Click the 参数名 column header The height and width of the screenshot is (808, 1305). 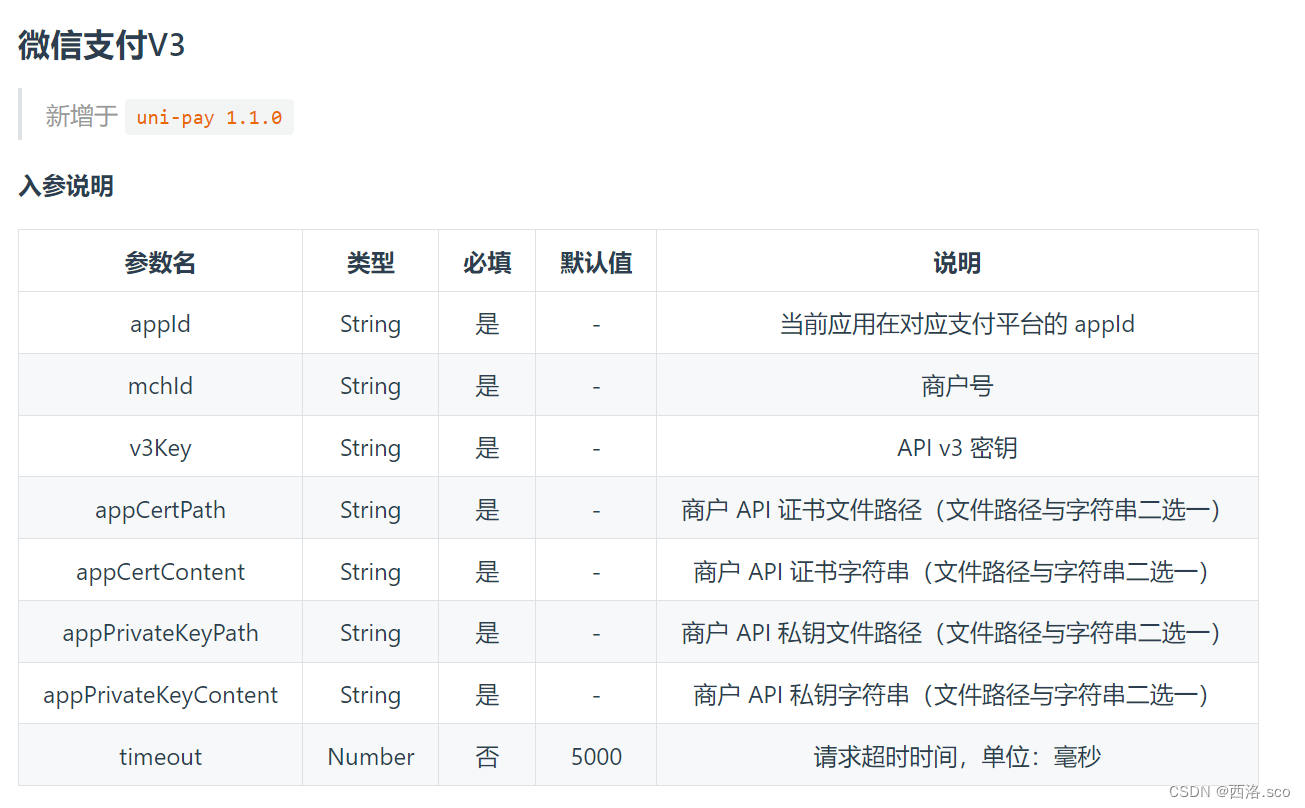[x=160, y=263]
